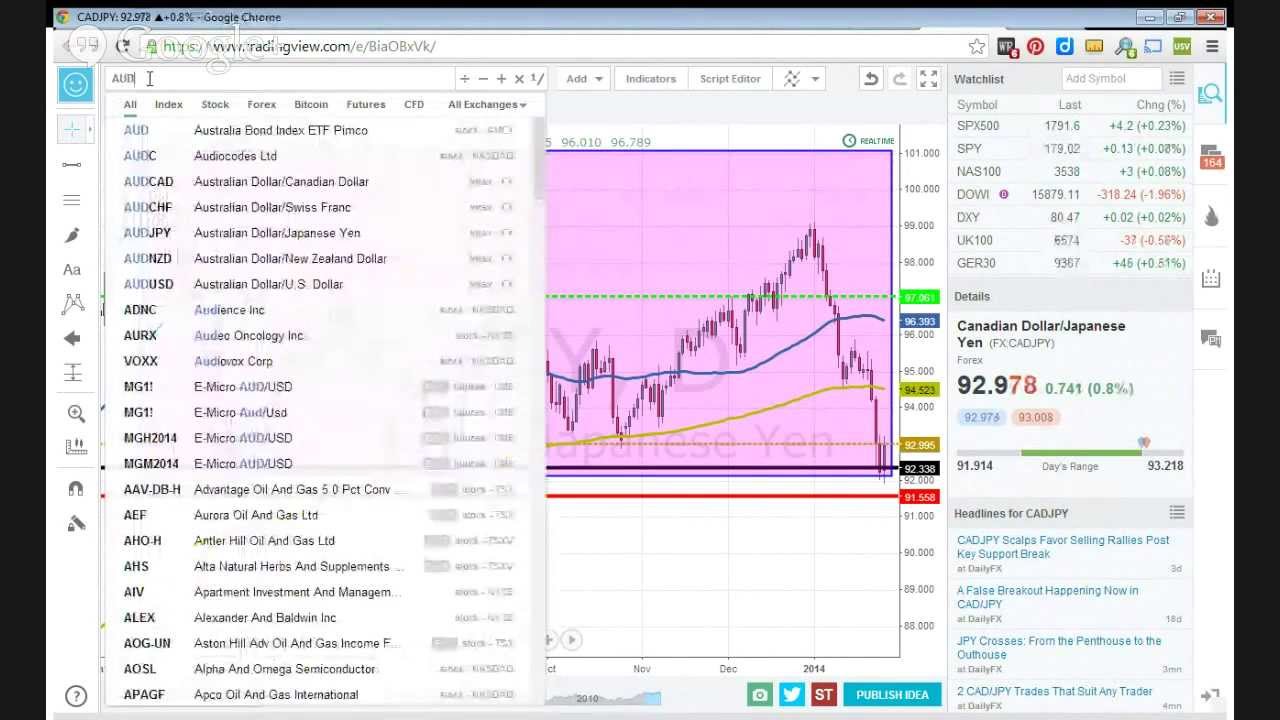The image size is (1280, 720).
Task: Click the Day's Range slider bar
Action: [1069, 453]
